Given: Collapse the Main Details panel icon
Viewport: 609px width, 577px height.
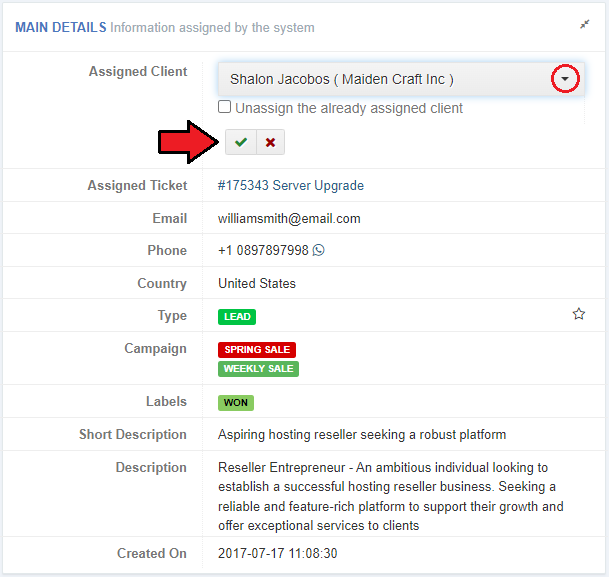Looking at the screenshot, I should point(585,24).
